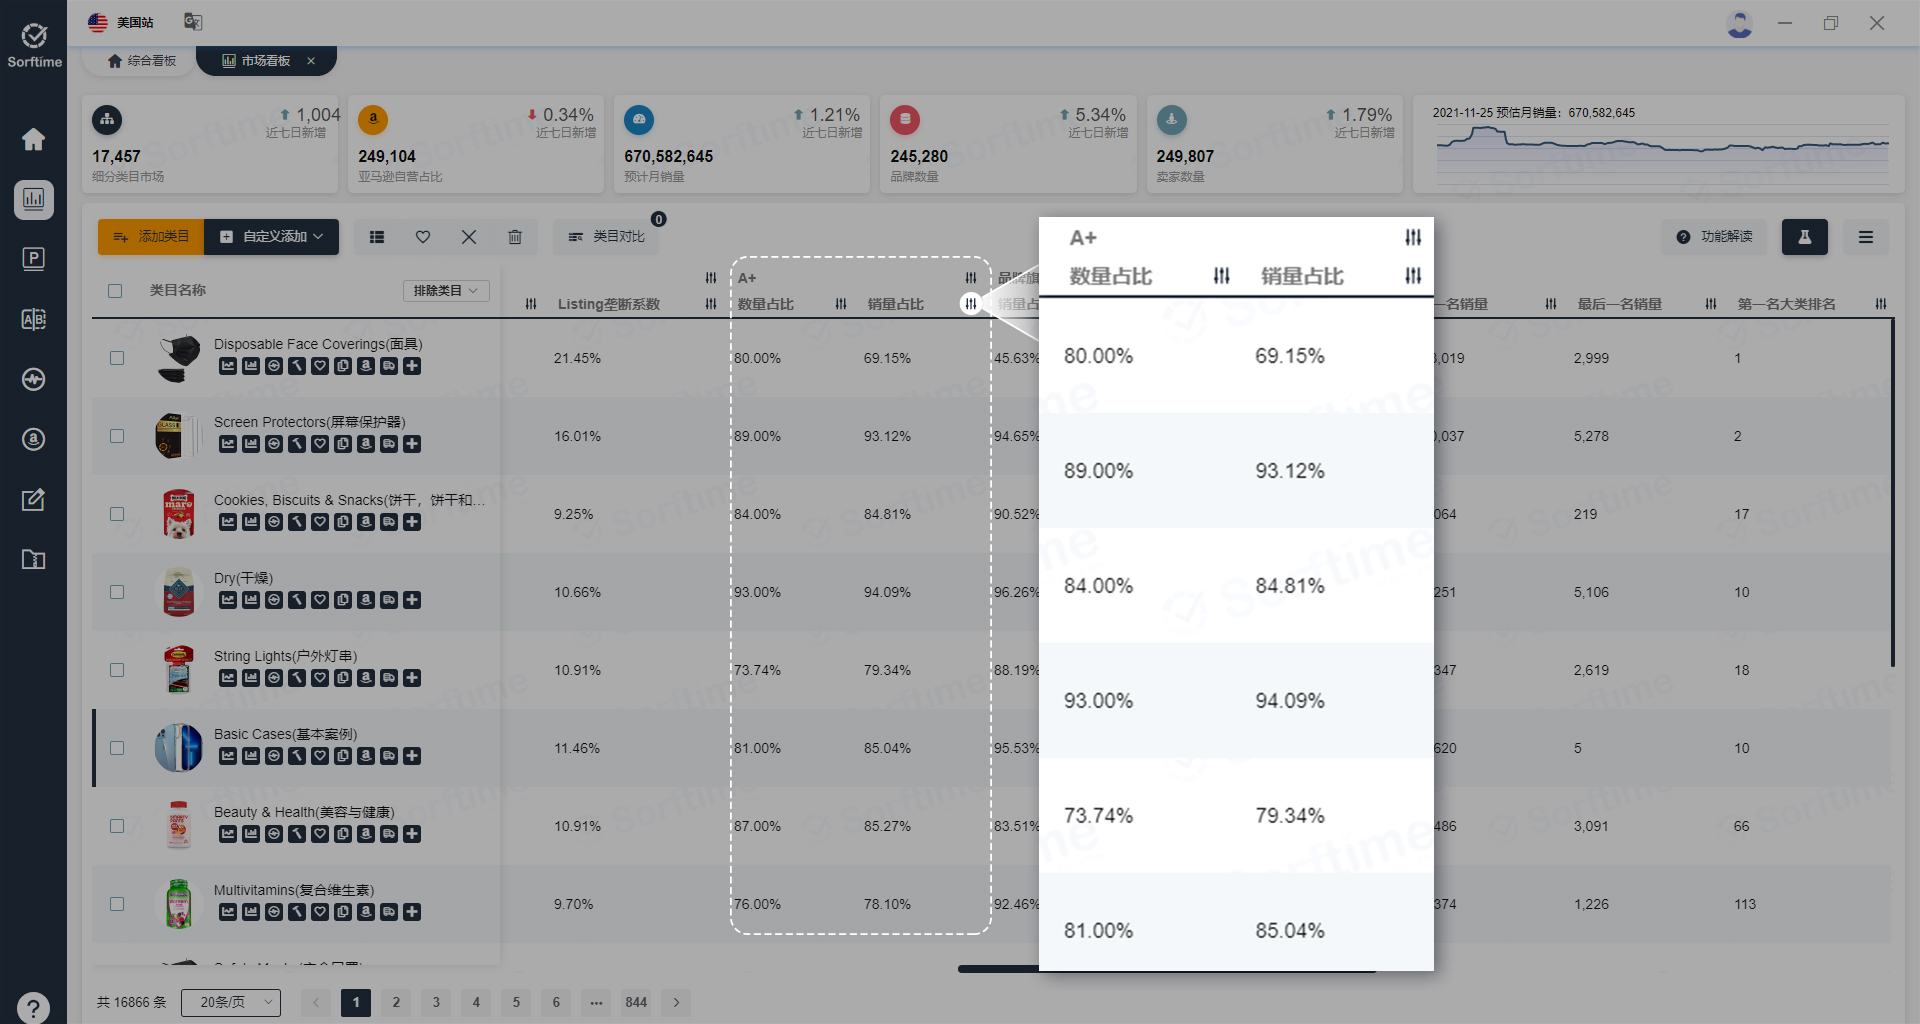Click the 类目对比 button
Viewport: 1920px width, 1024px height.
click(x=607, y=237)
